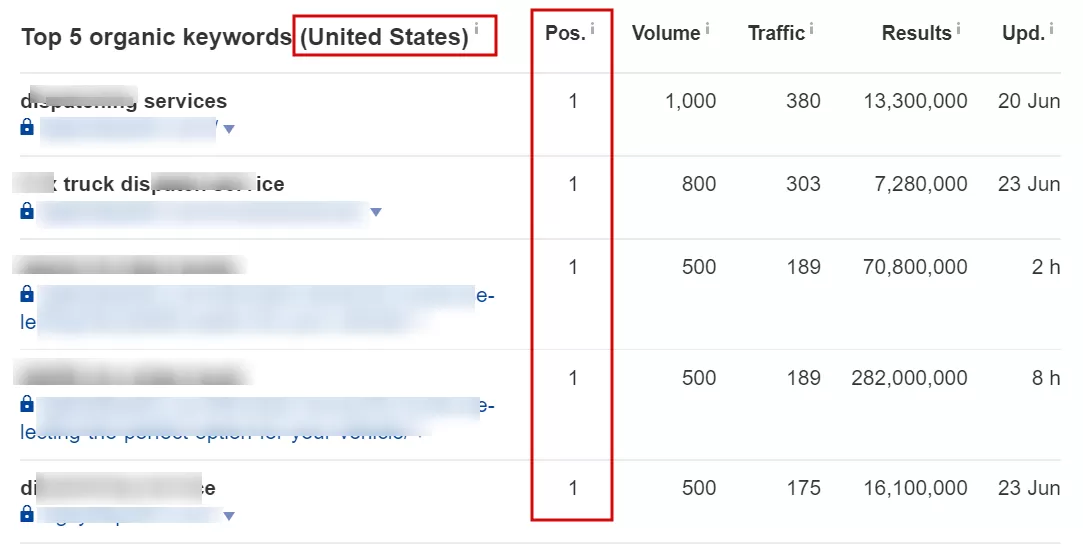Expand URL dropdown arrow in the last row
Screen dimensions: 1083x551
tap(229, 516)
